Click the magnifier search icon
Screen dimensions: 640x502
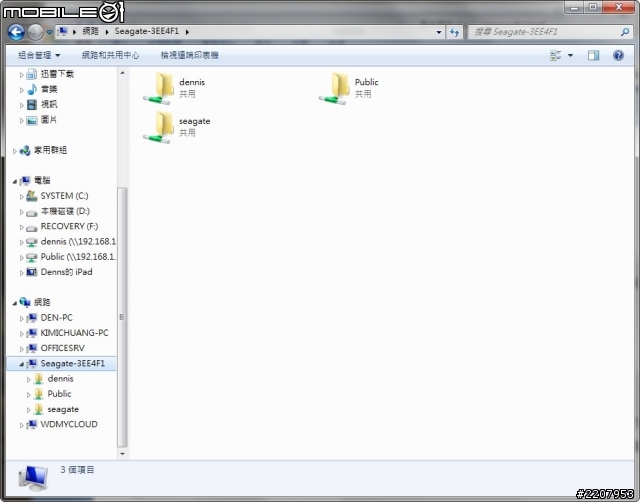coord(624,32)
